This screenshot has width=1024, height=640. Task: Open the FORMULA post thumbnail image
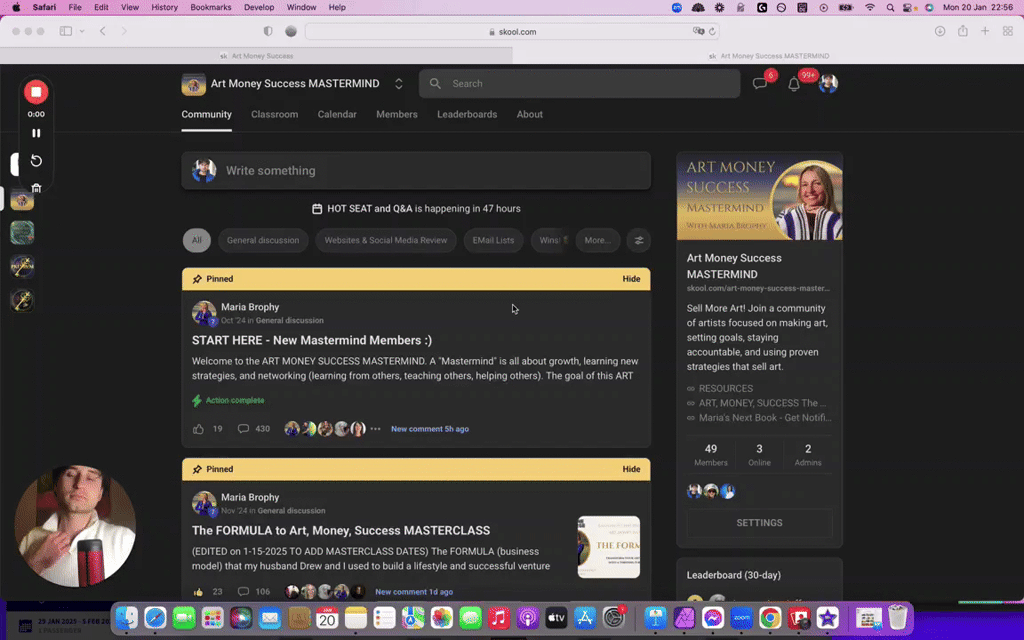pyautogui.click(x=609, y=547)
